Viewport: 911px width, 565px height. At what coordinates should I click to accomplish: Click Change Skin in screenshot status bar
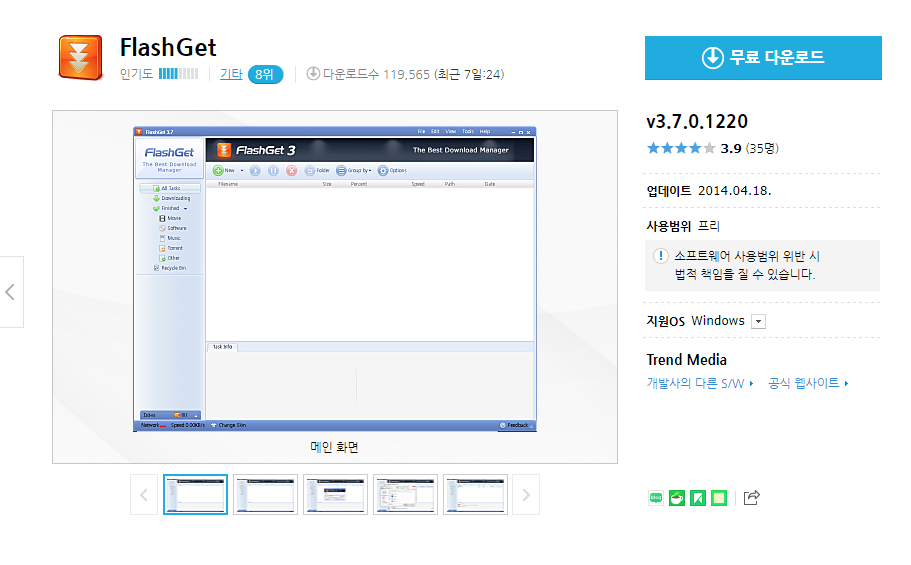click(228, 425)
